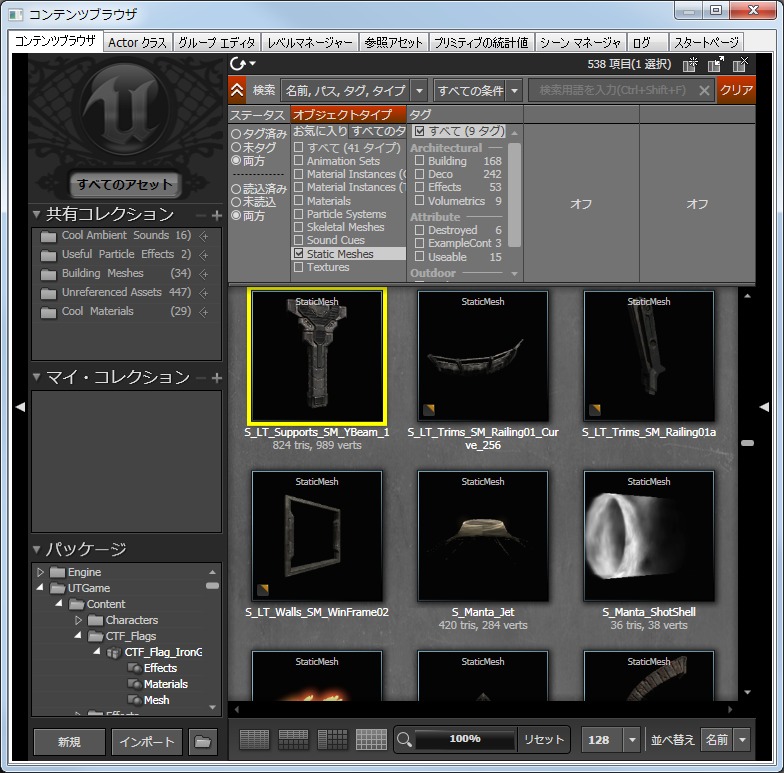Clear the search box with the X icon

click(704, 90)
